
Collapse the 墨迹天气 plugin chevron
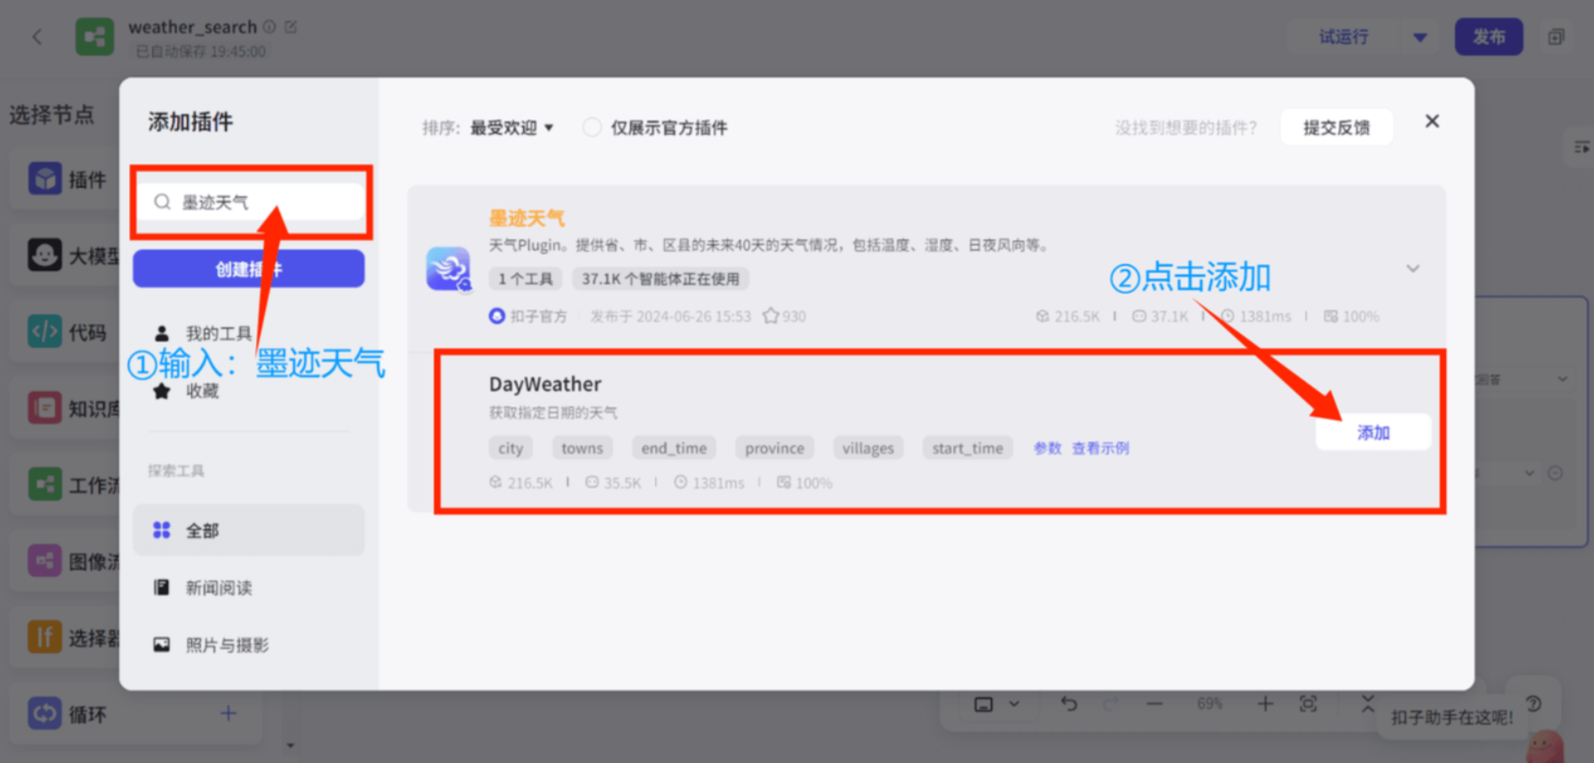pos(1412,268)
